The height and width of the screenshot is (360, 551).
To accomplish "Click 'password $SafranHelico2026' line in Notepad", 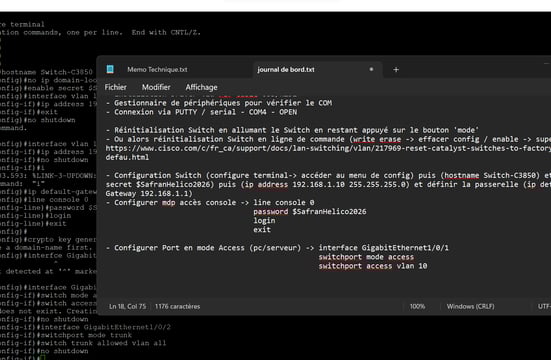I will point(310,212).
